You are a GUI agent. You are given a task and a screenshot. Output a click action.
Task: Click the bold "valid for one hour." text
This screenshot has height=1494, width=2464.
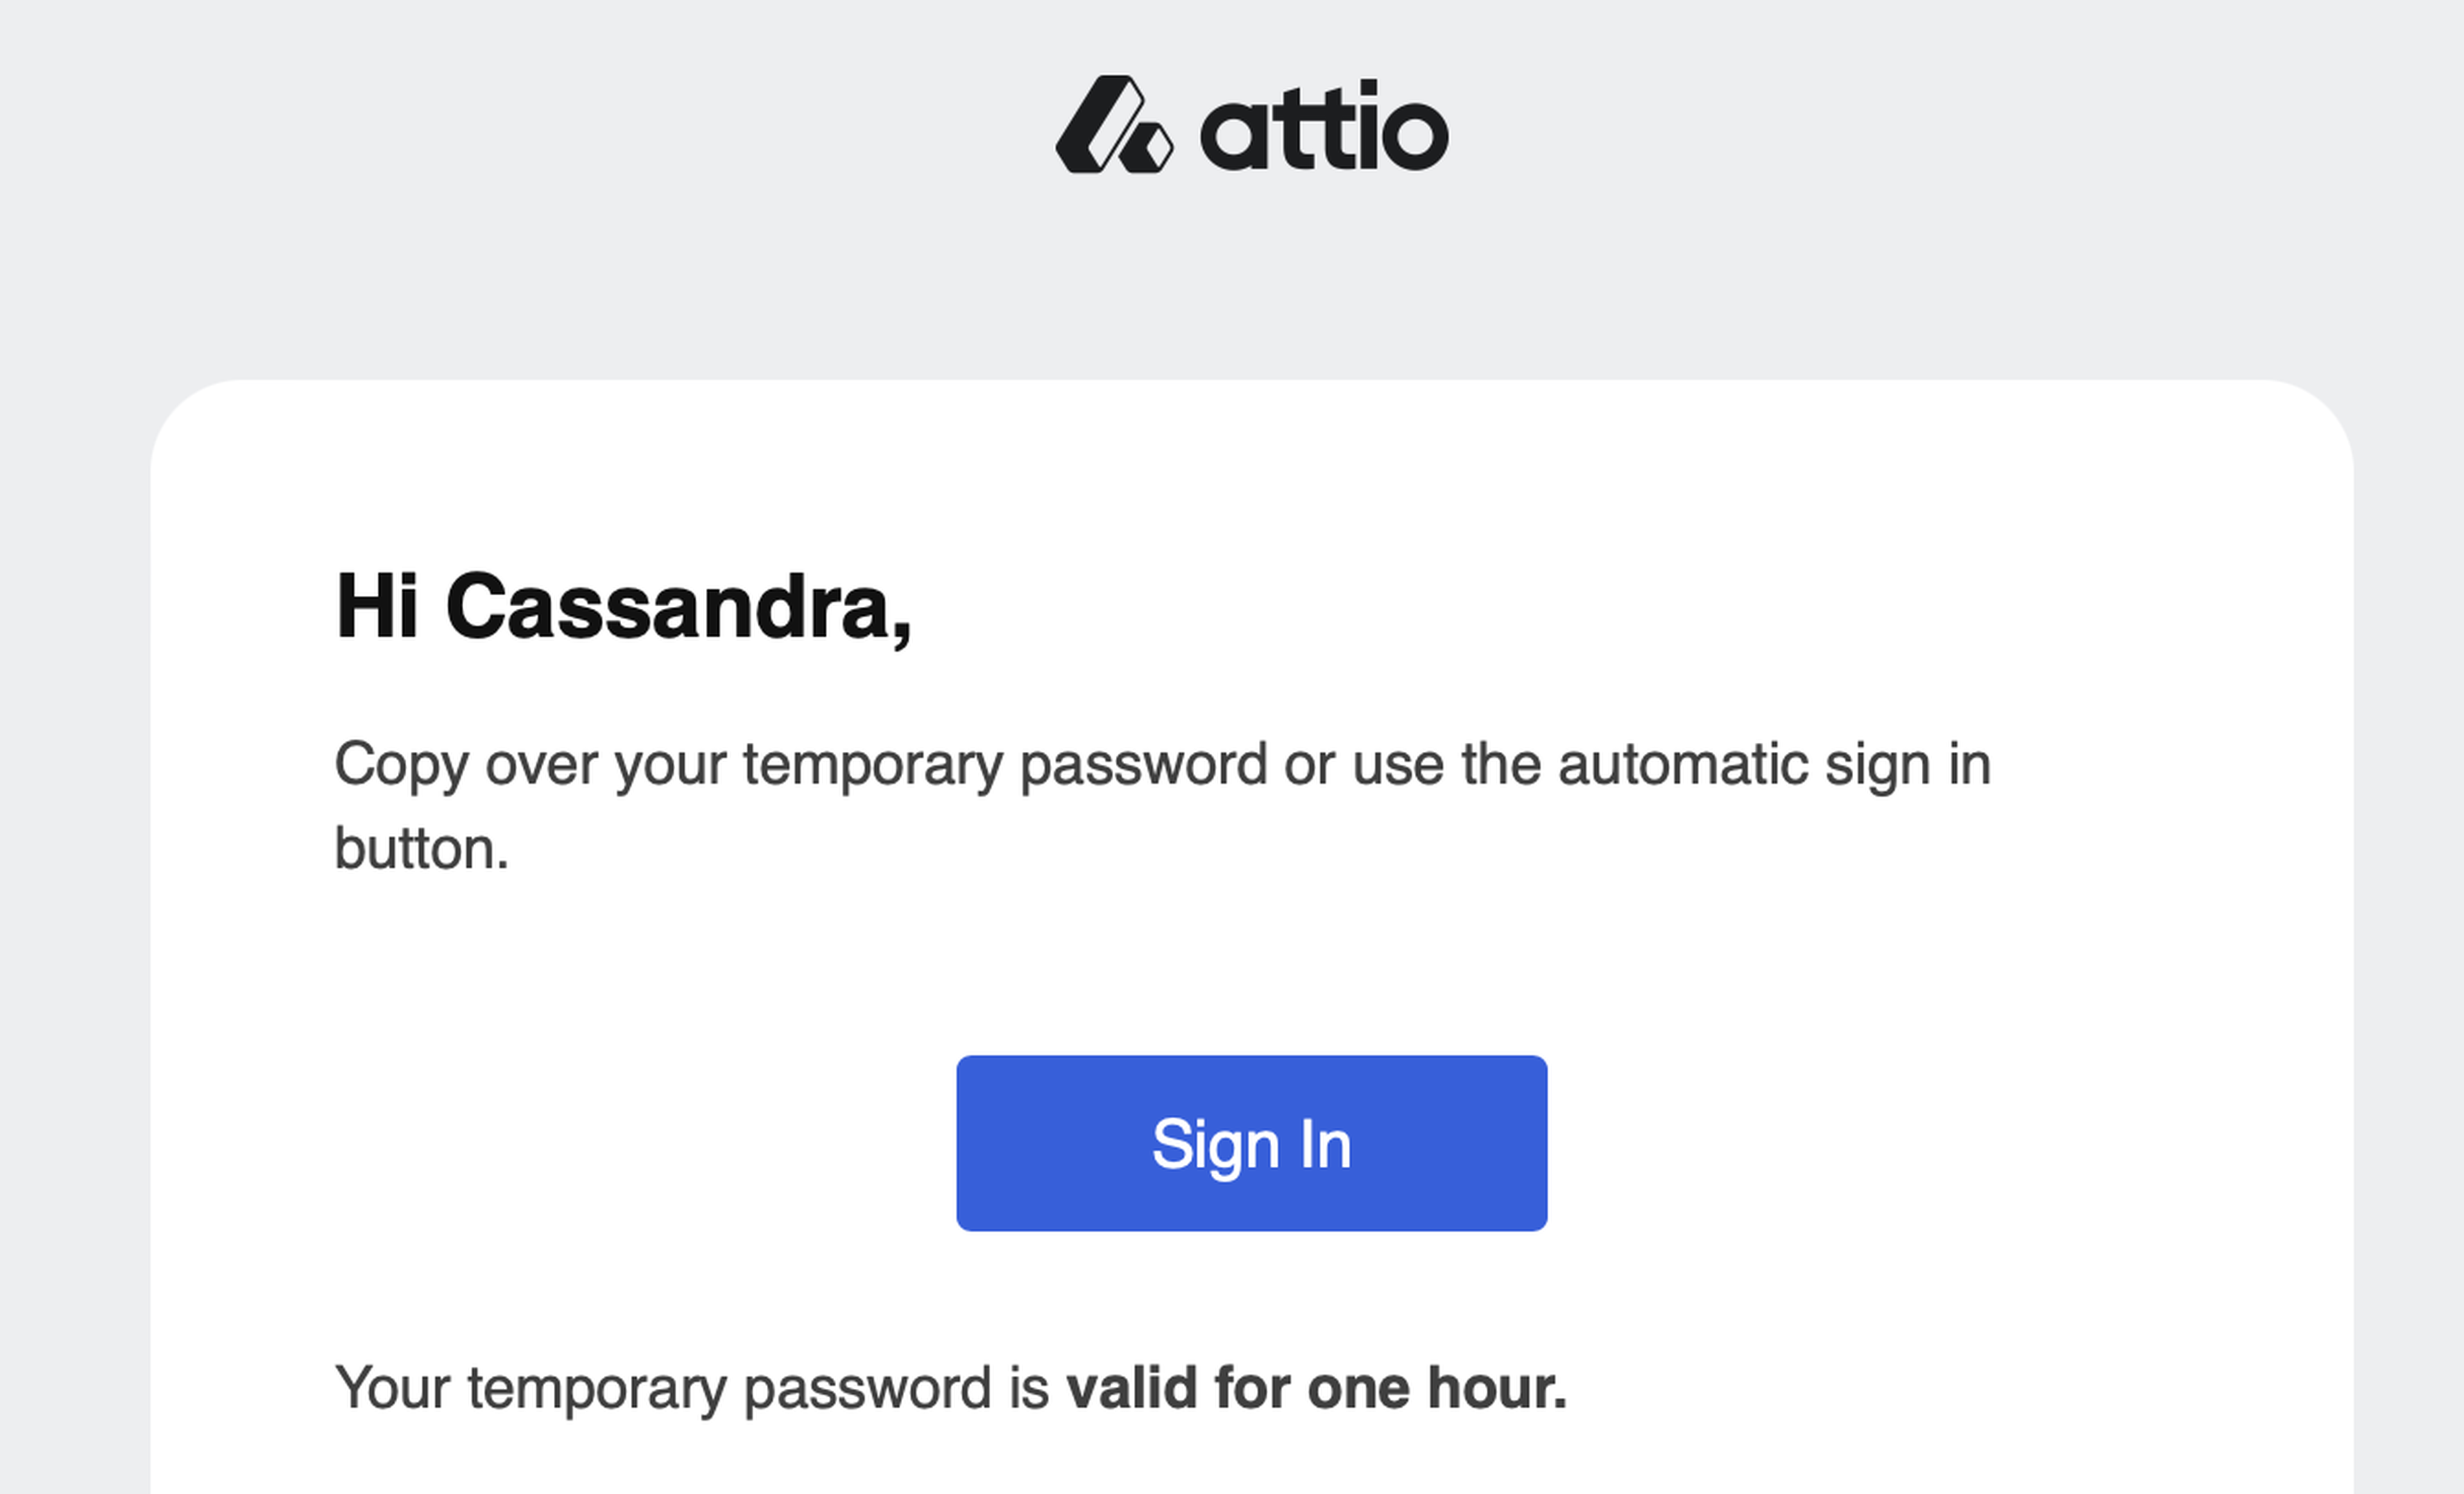(1316, 1388)
